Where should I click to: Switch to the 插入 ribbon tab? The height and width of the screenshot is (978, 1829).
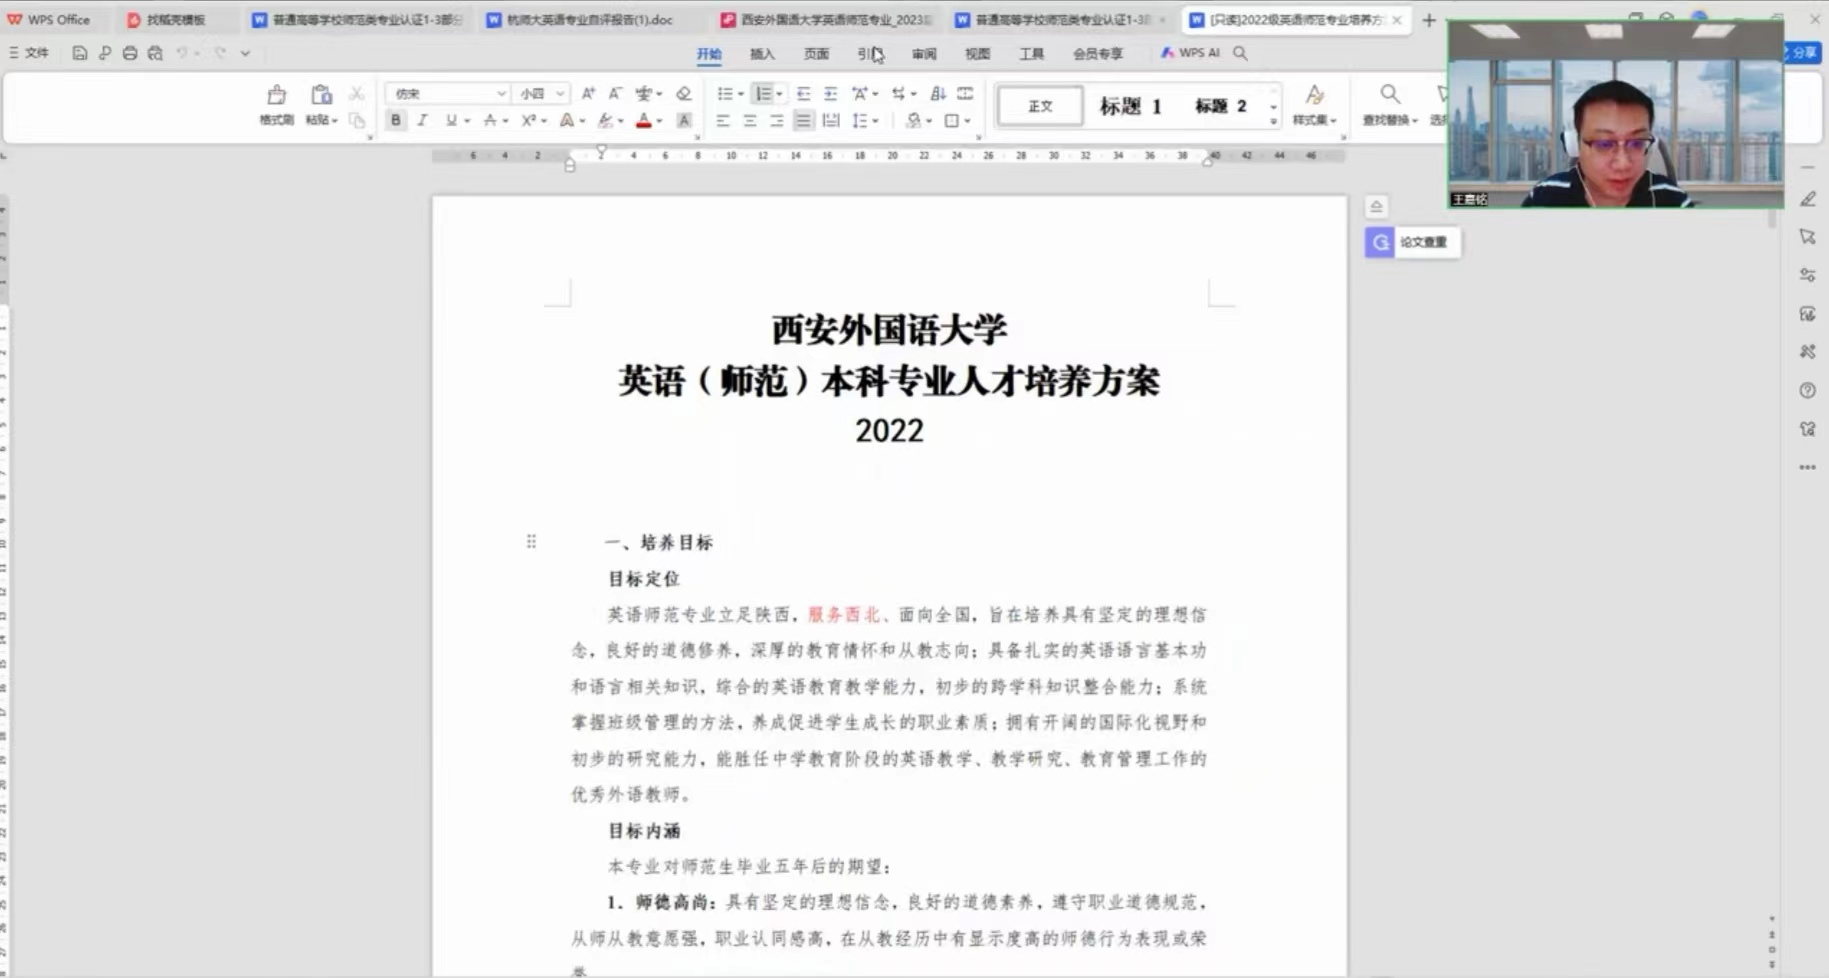pos(762,54)
